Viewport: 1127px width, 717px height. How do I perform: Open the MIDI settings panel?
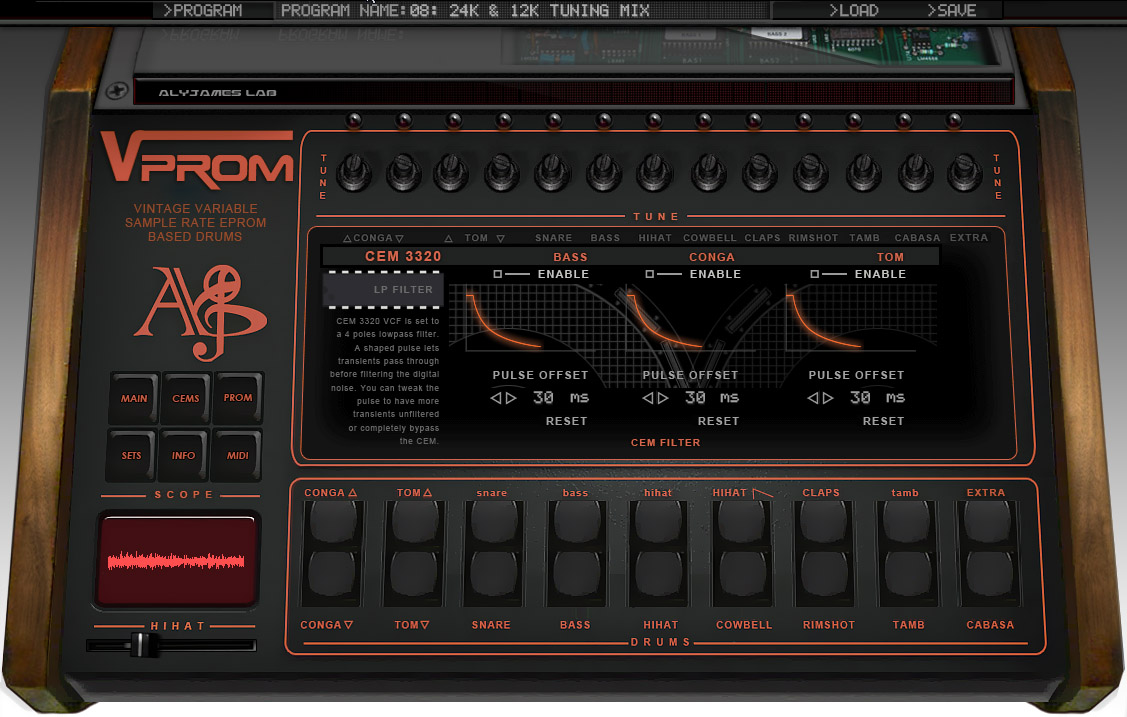coord(237,455)
